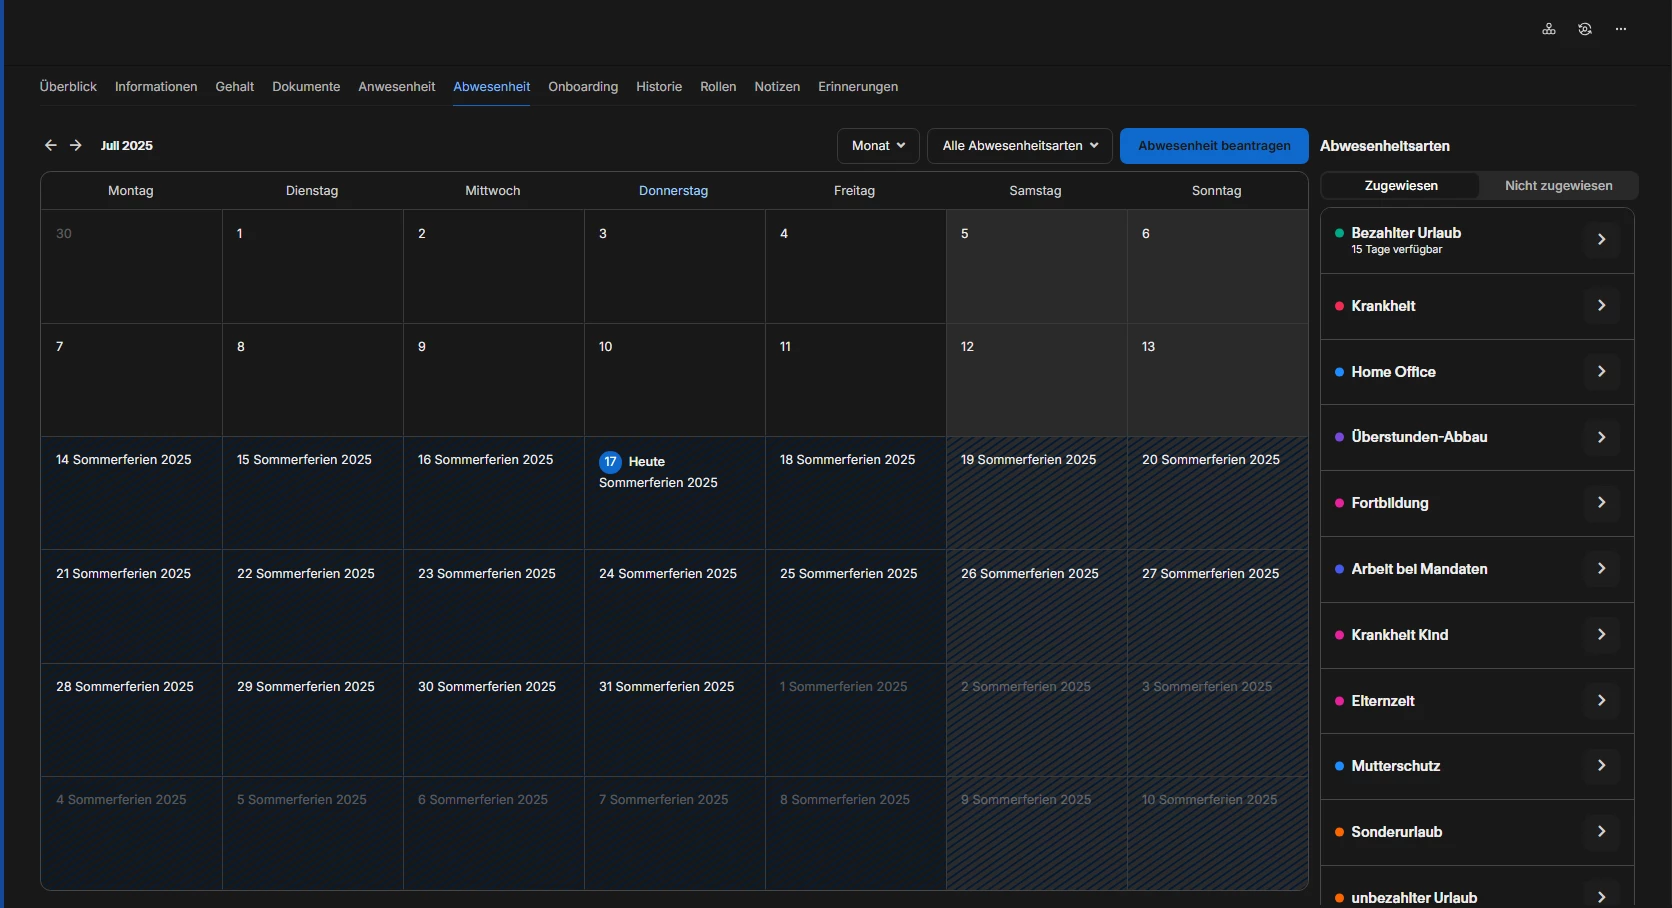Open the organization chart icon

click(1548, 29)
